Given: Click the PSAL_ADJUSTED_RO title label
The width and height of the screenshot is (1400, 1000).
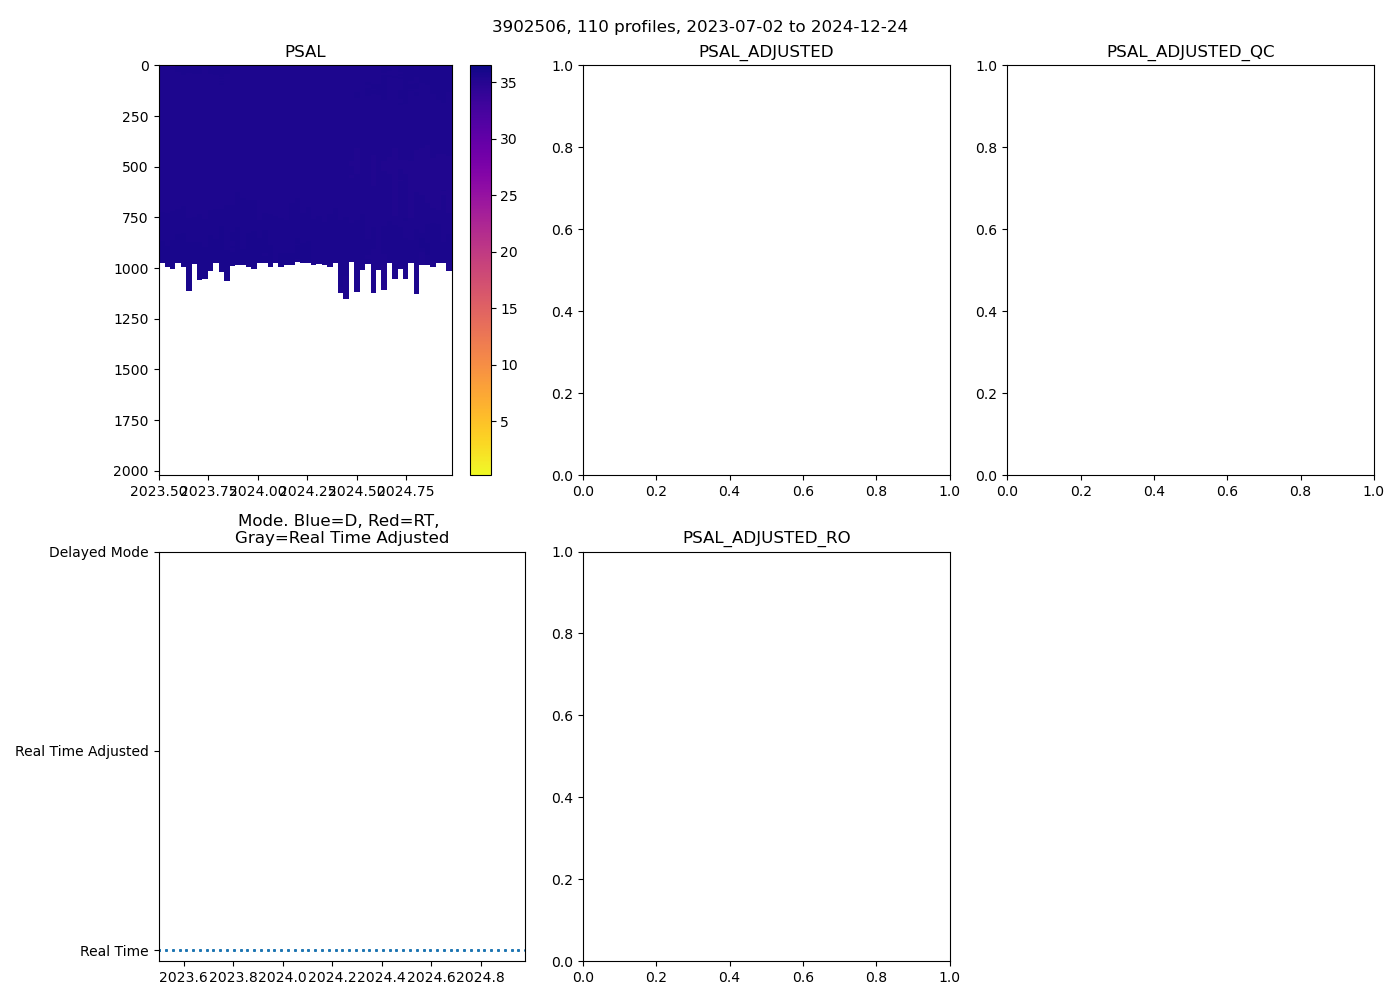Looking at the screenshot, I should tap(766, 538).
